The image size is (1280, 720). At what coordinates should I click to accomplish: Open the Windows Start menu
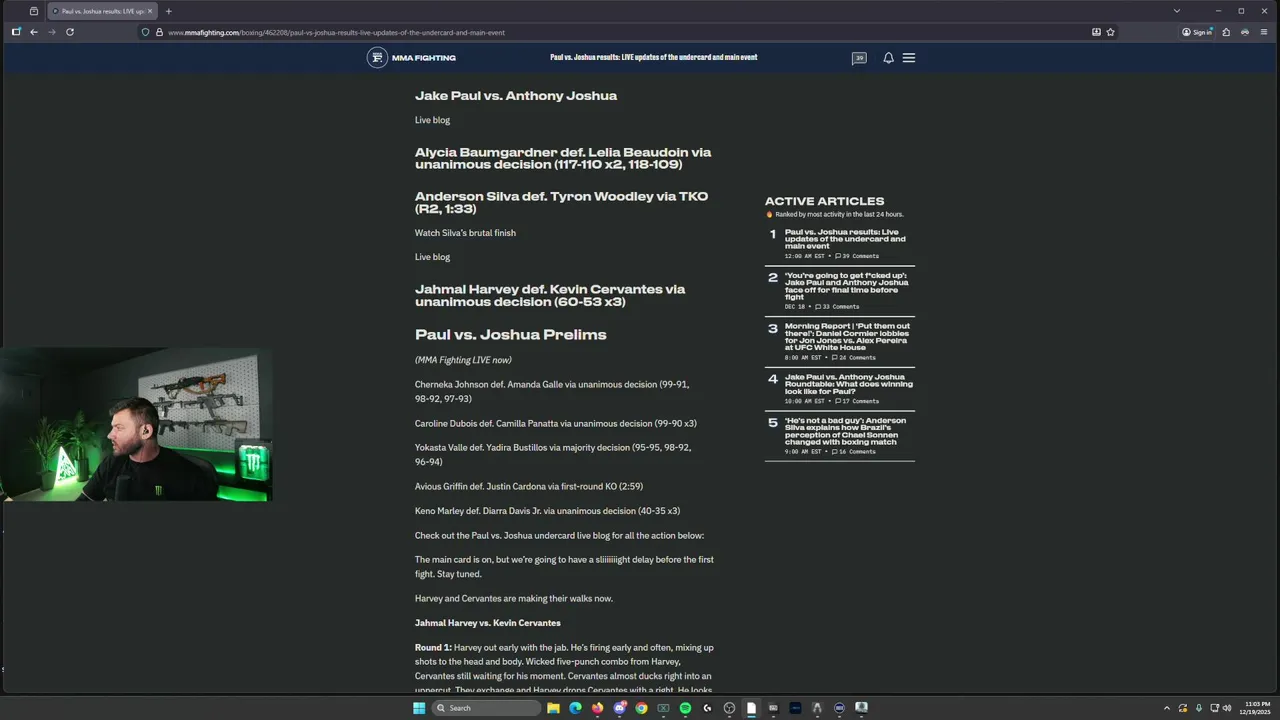pyautogui.click(x=419, y=708)
